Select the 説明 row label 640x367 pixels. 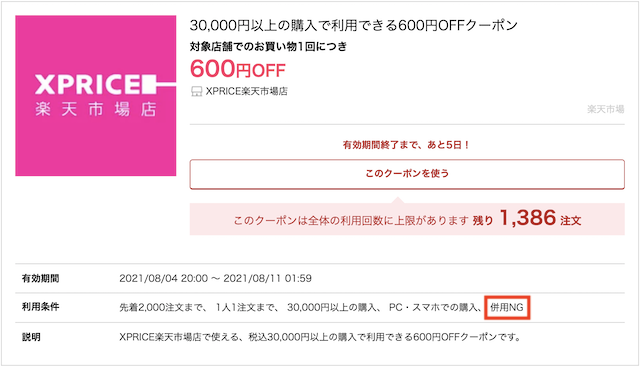click(31, 337)
